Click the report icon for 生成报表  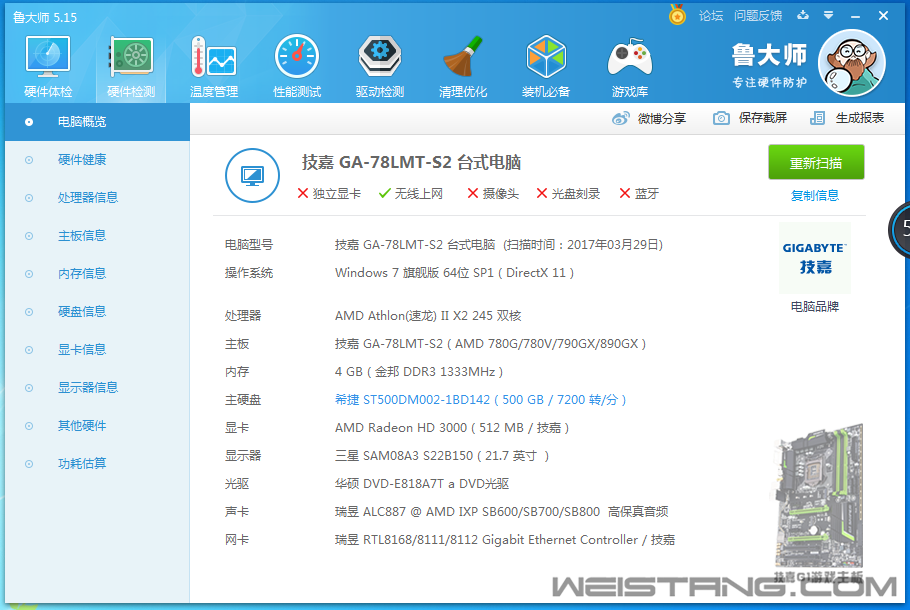[x=817, y=118]
